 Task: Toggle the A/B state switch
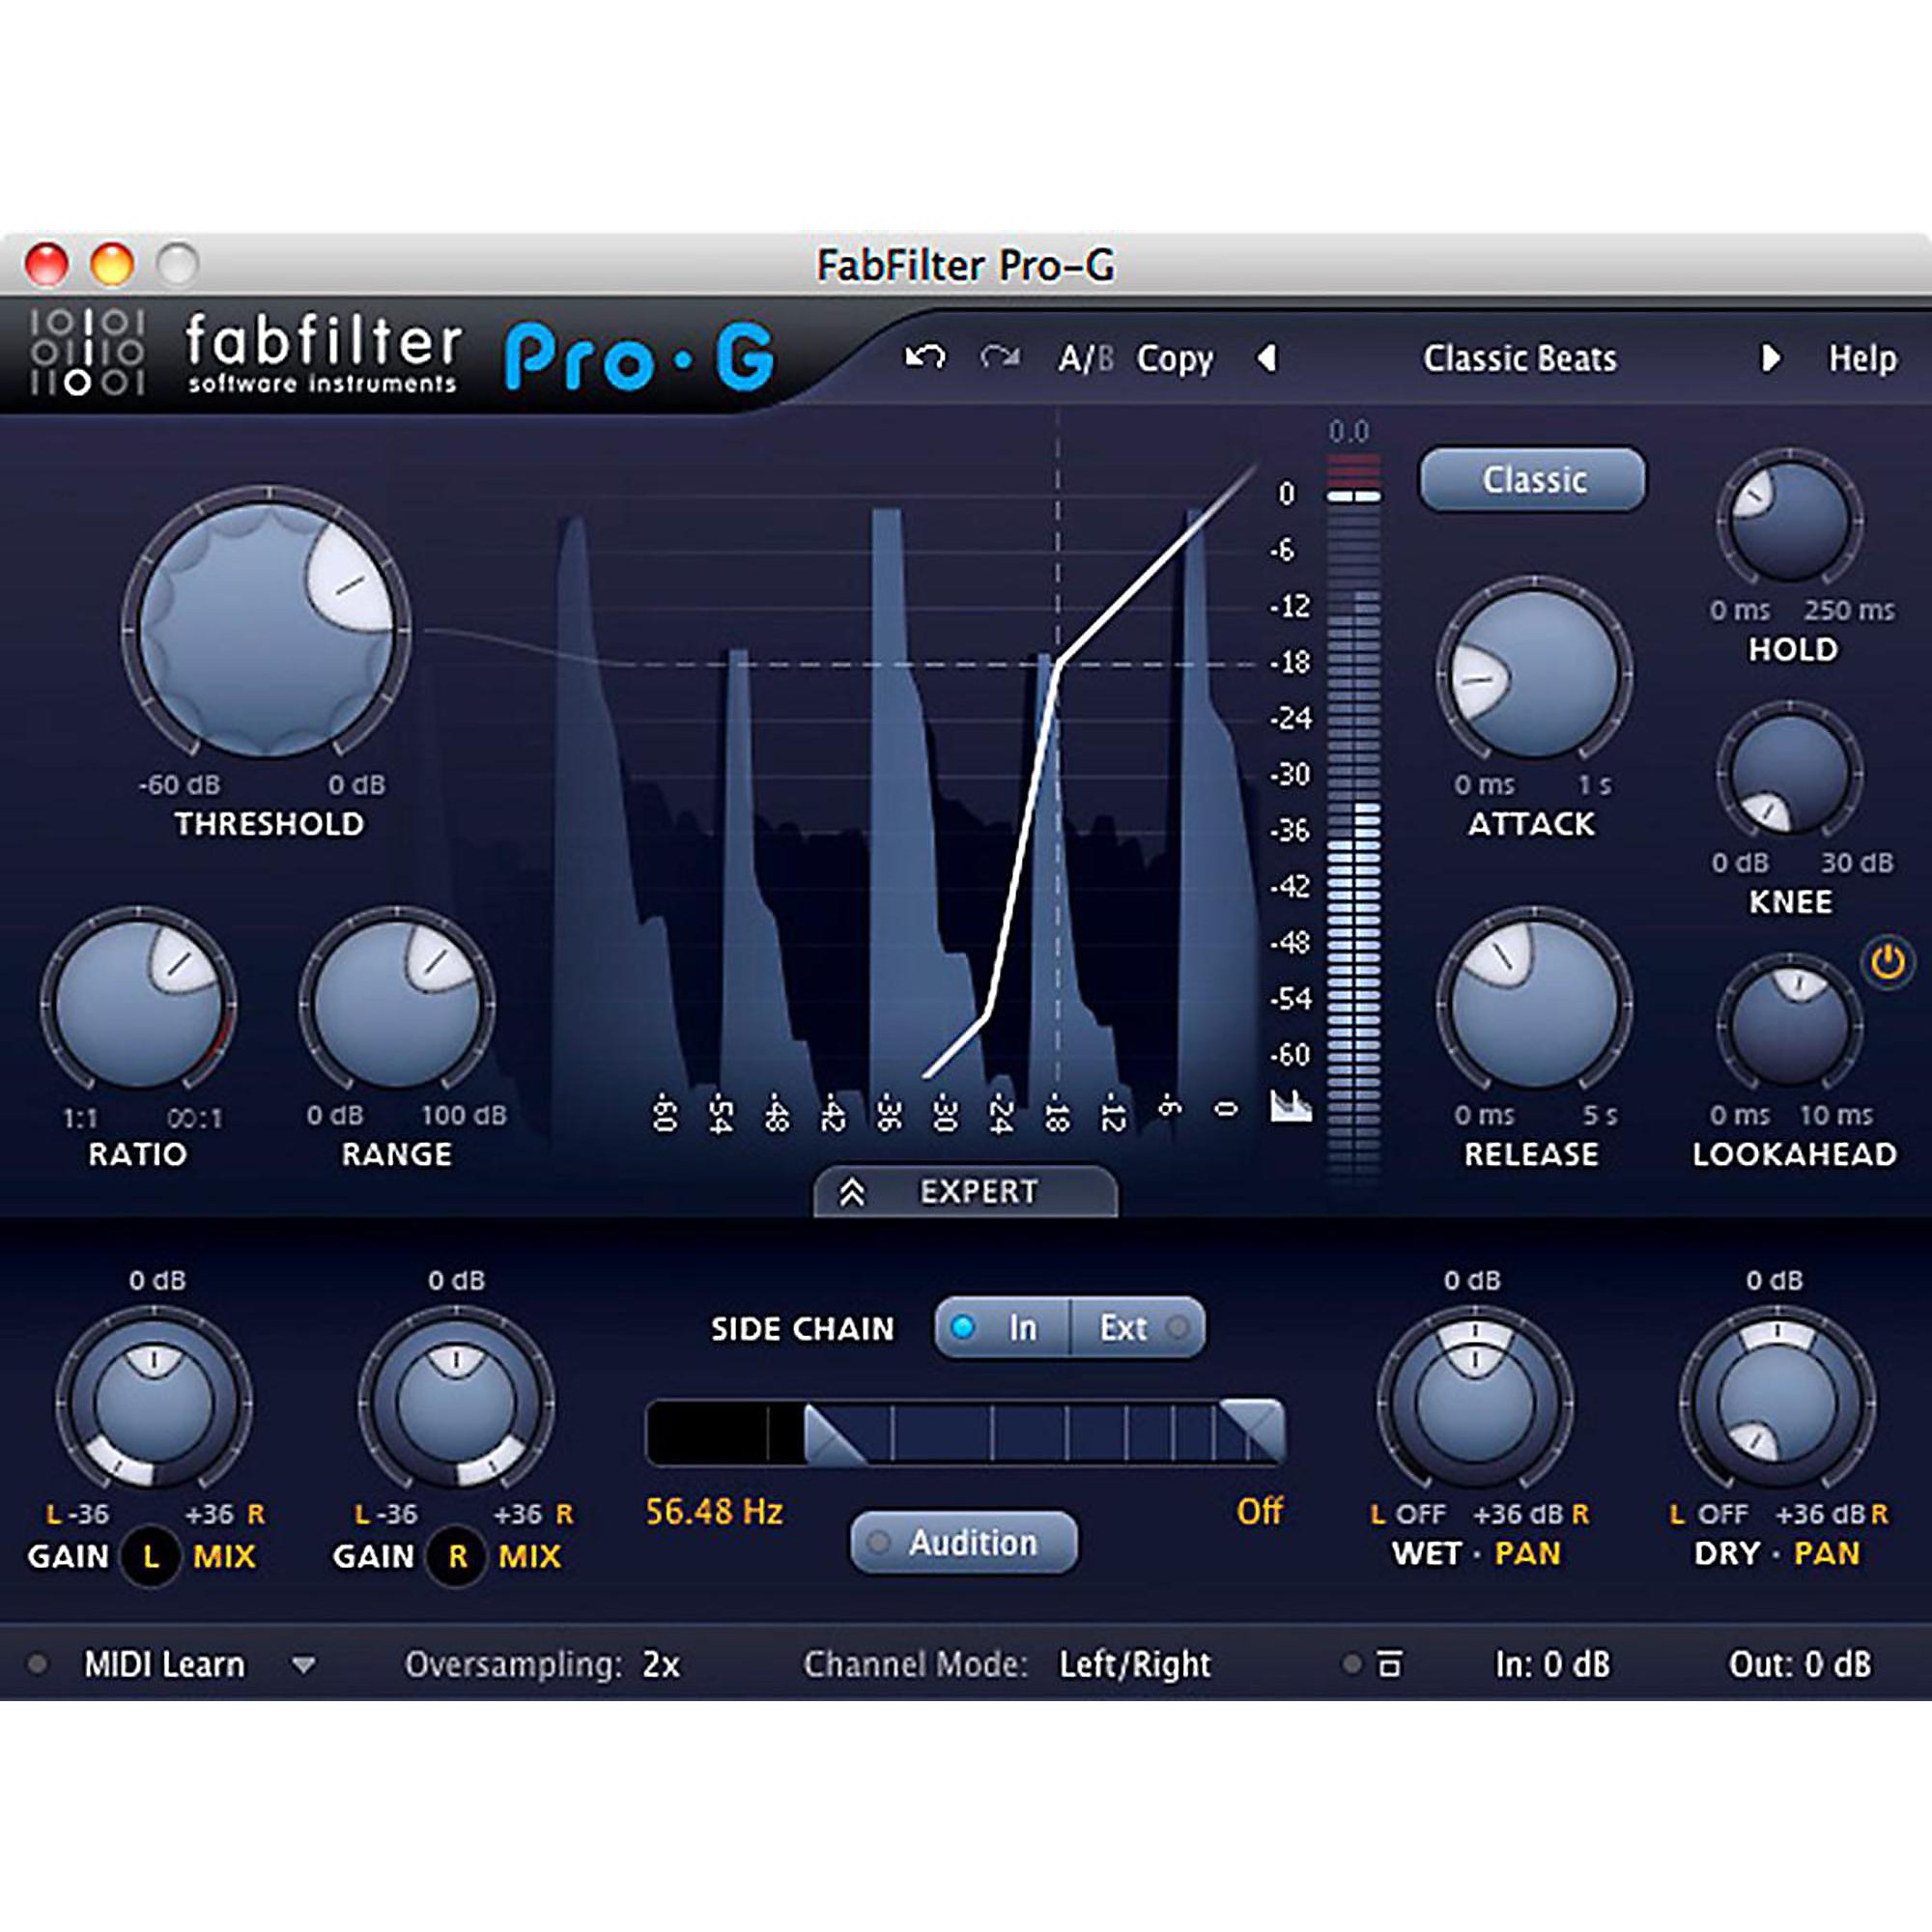(x=1084, y=358)
